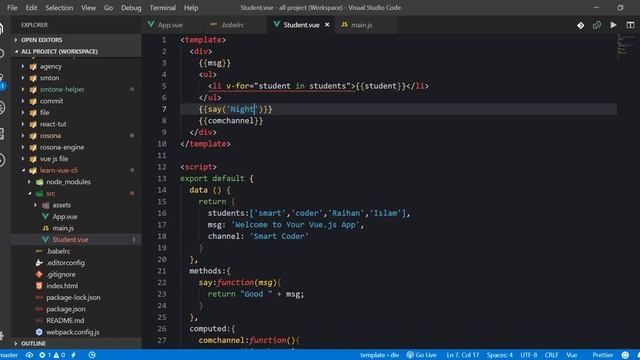Viewport: 640px width, 360px height.
Task: Click the smiley feedback icon
Action: click(625, 355)
